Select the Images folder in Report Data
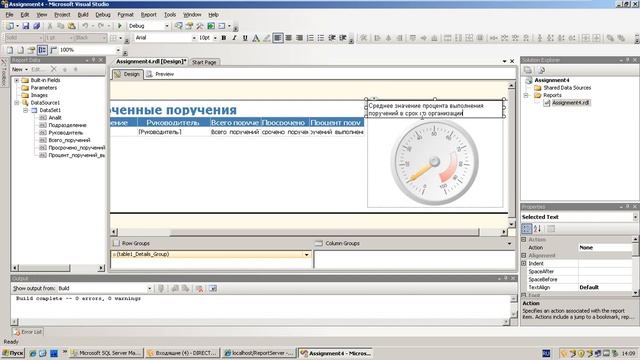This screenshot has height=360, width=640. 39,95
